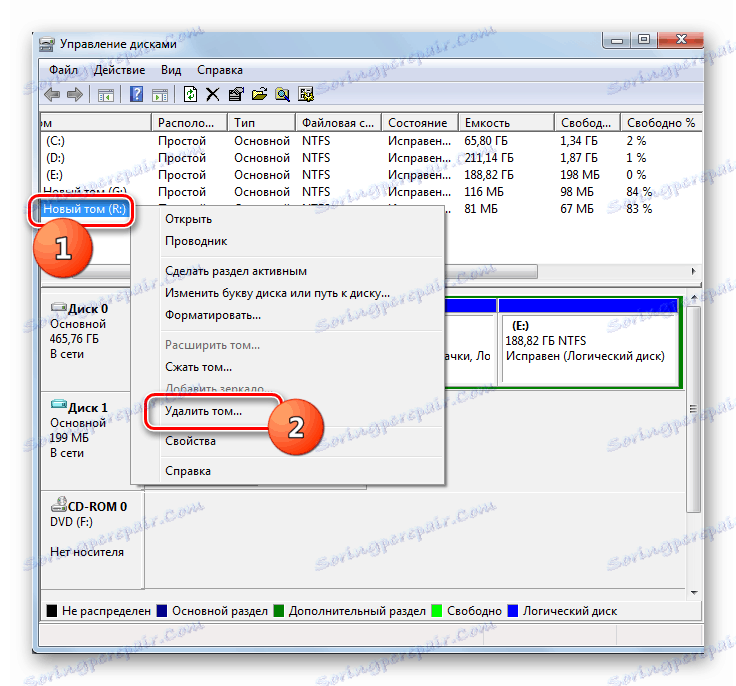Click the vertical scrollbar thumb in disk pane
The width and height of the screenshot is (736, 686).
point(694,409)
